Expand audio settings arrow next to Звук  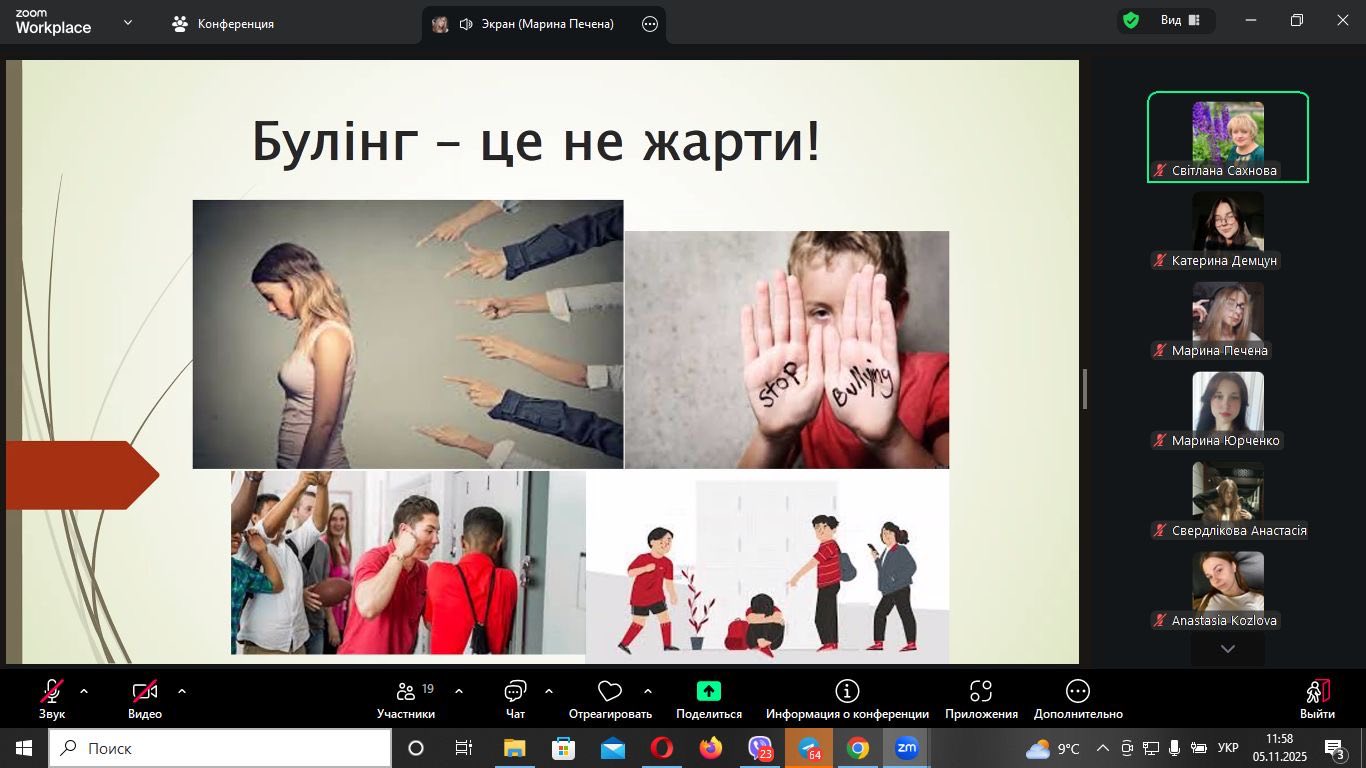(84, 691)
